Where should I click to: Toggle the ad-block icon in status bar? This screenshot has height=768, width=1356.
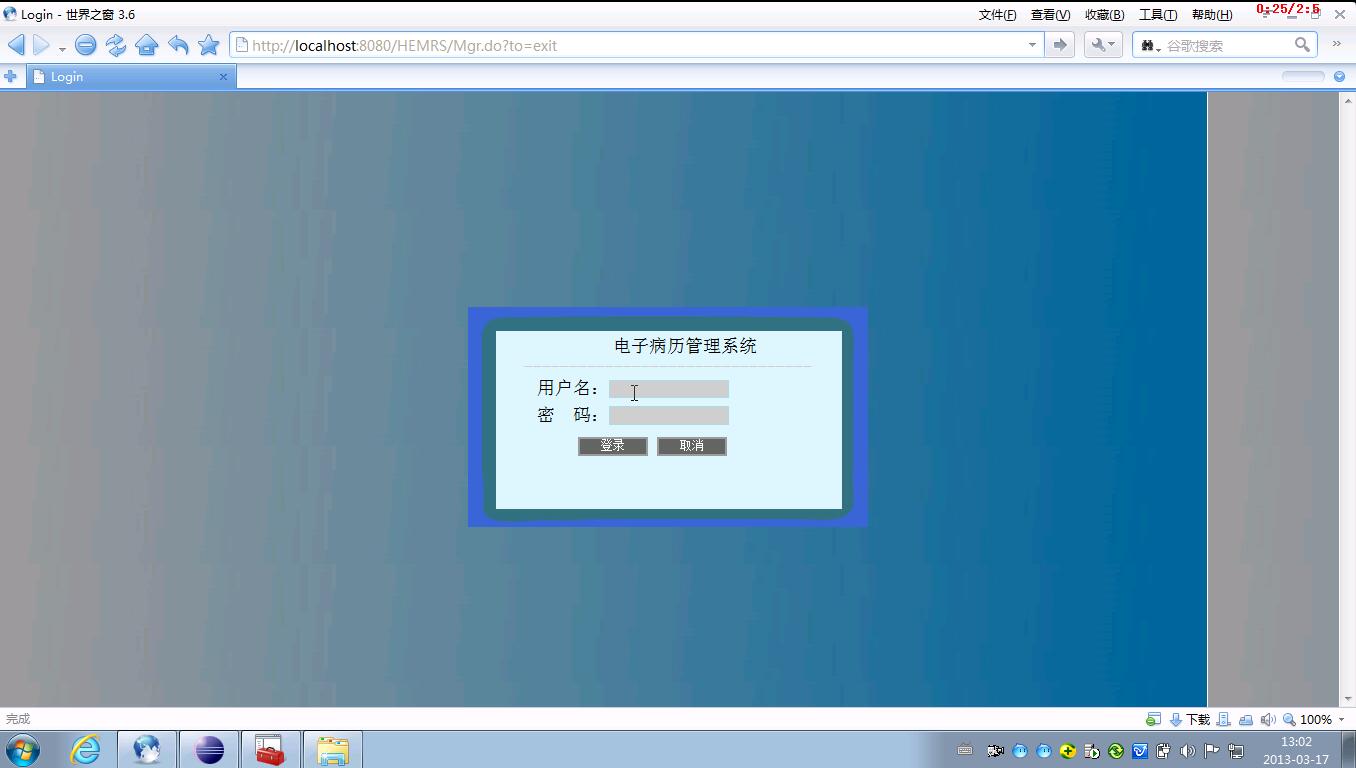[x=1153, y=719]
